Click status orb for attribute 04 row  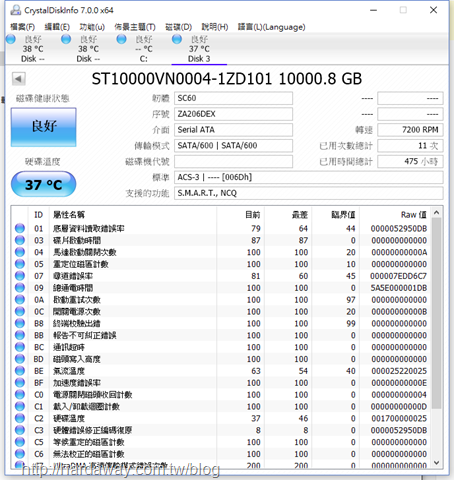[20, 252]
